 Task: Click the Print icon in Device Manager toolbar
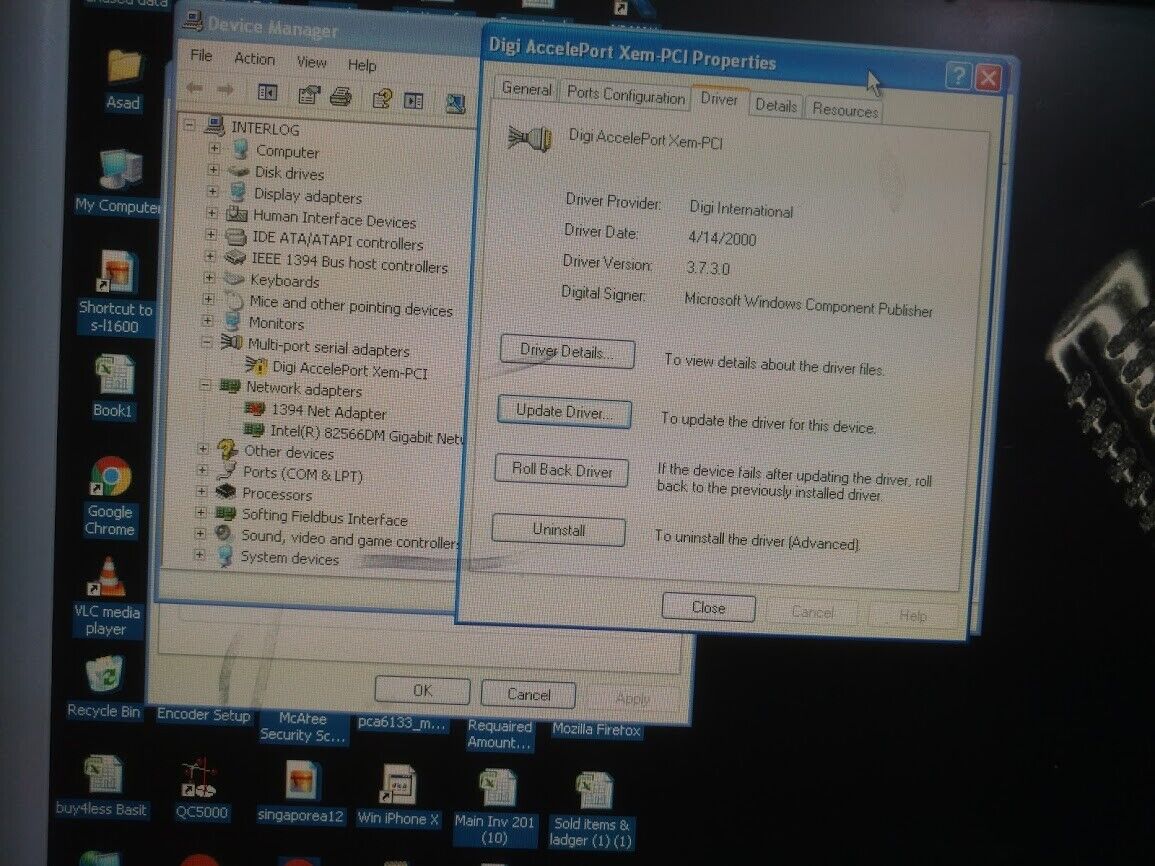[x=340, y=96]
